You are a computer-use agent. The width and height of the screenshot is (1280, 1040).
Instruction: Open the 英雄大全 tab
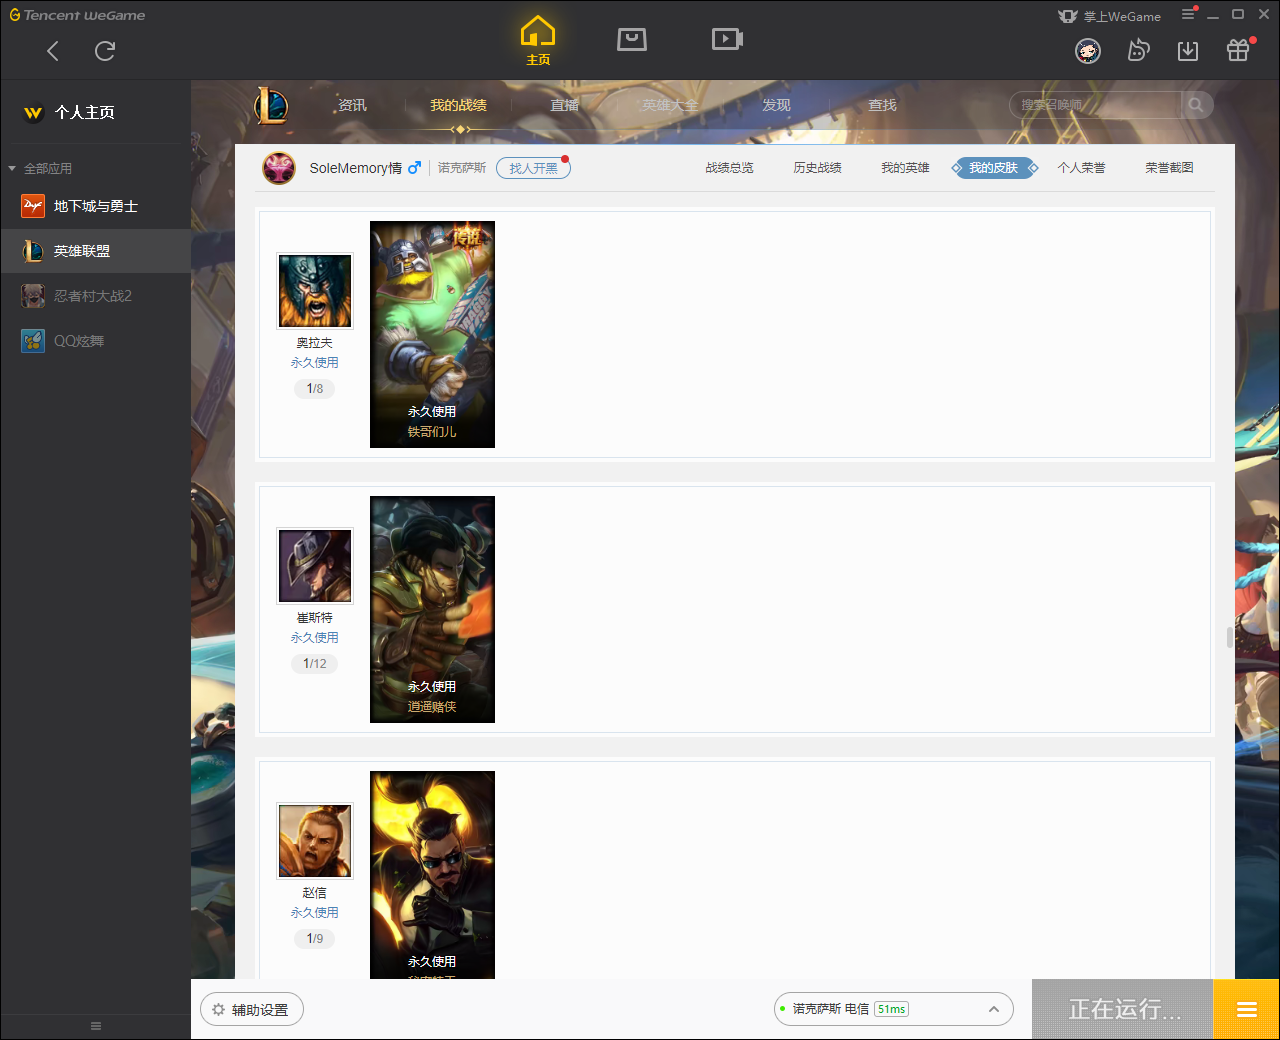[x=670, y=105]
